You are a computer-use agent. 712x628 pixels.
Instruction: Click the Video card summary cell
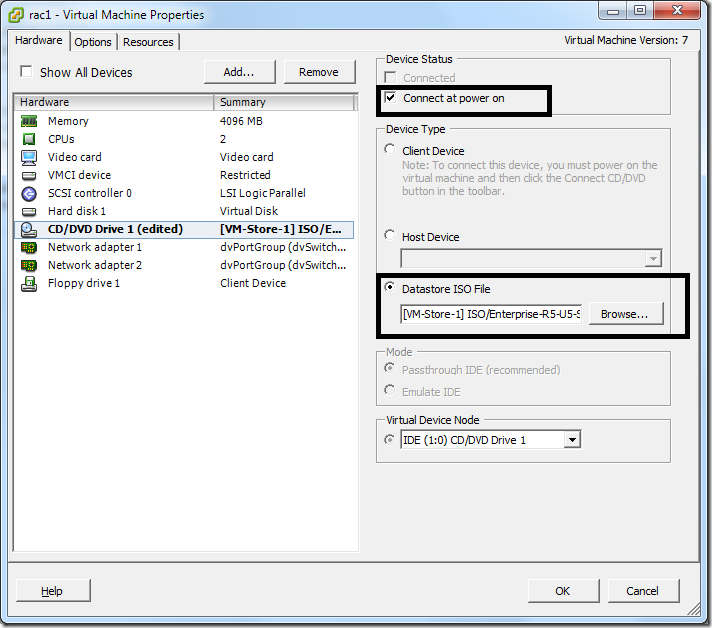pos(247,157)
